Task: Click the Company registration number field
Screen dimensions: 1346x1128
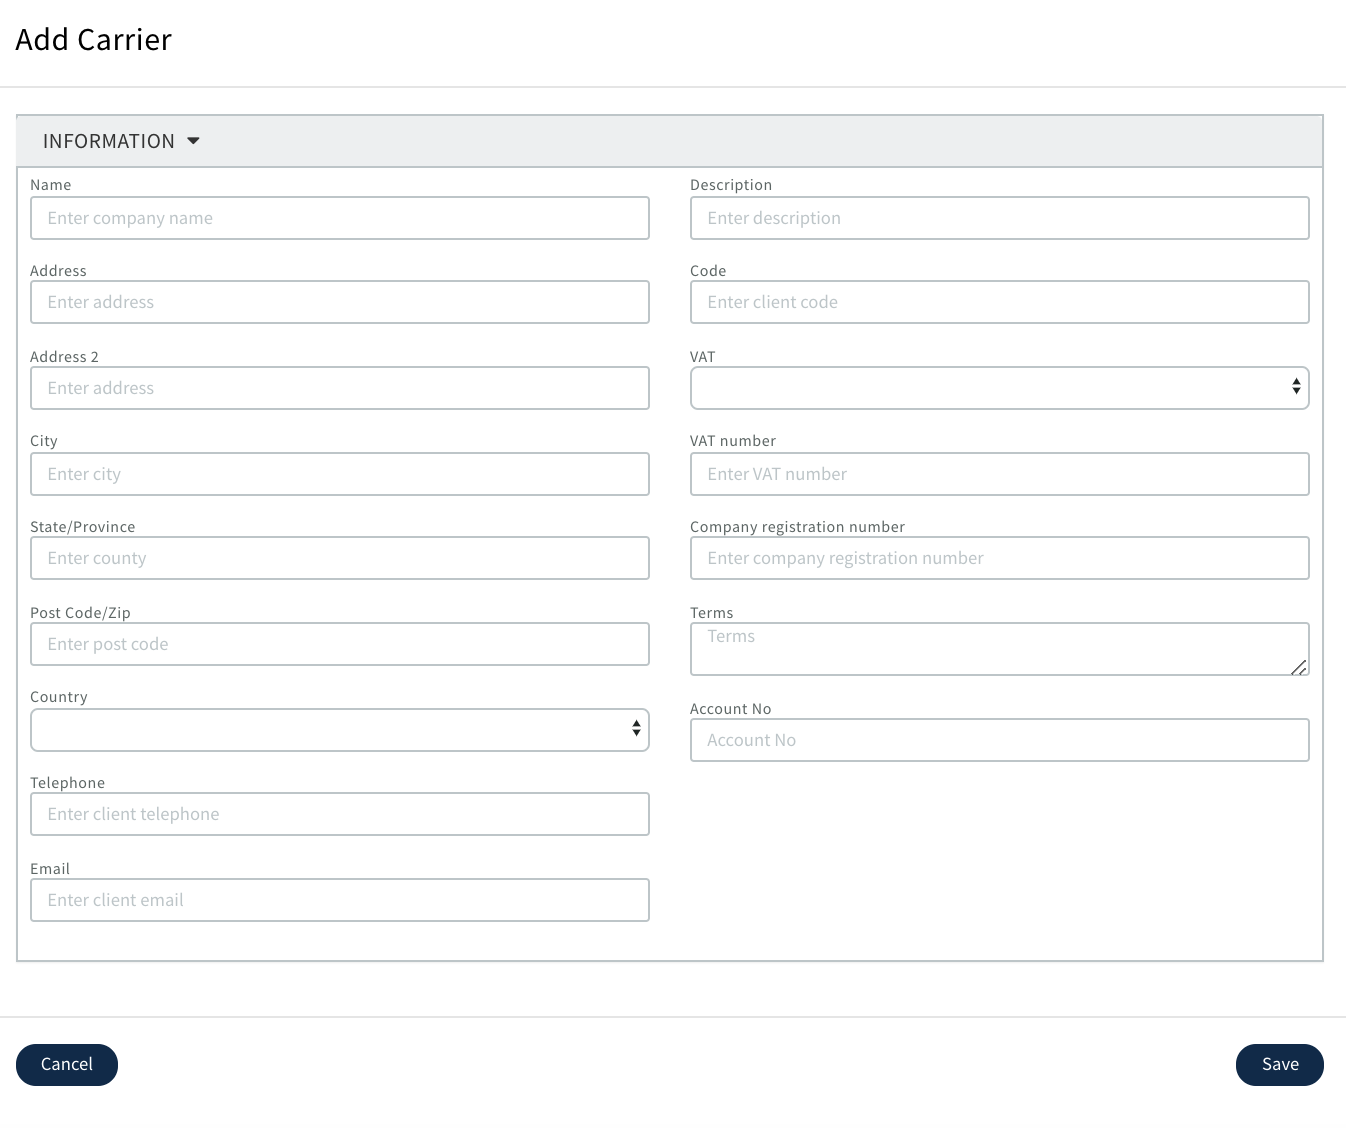Action: [999, 558]
